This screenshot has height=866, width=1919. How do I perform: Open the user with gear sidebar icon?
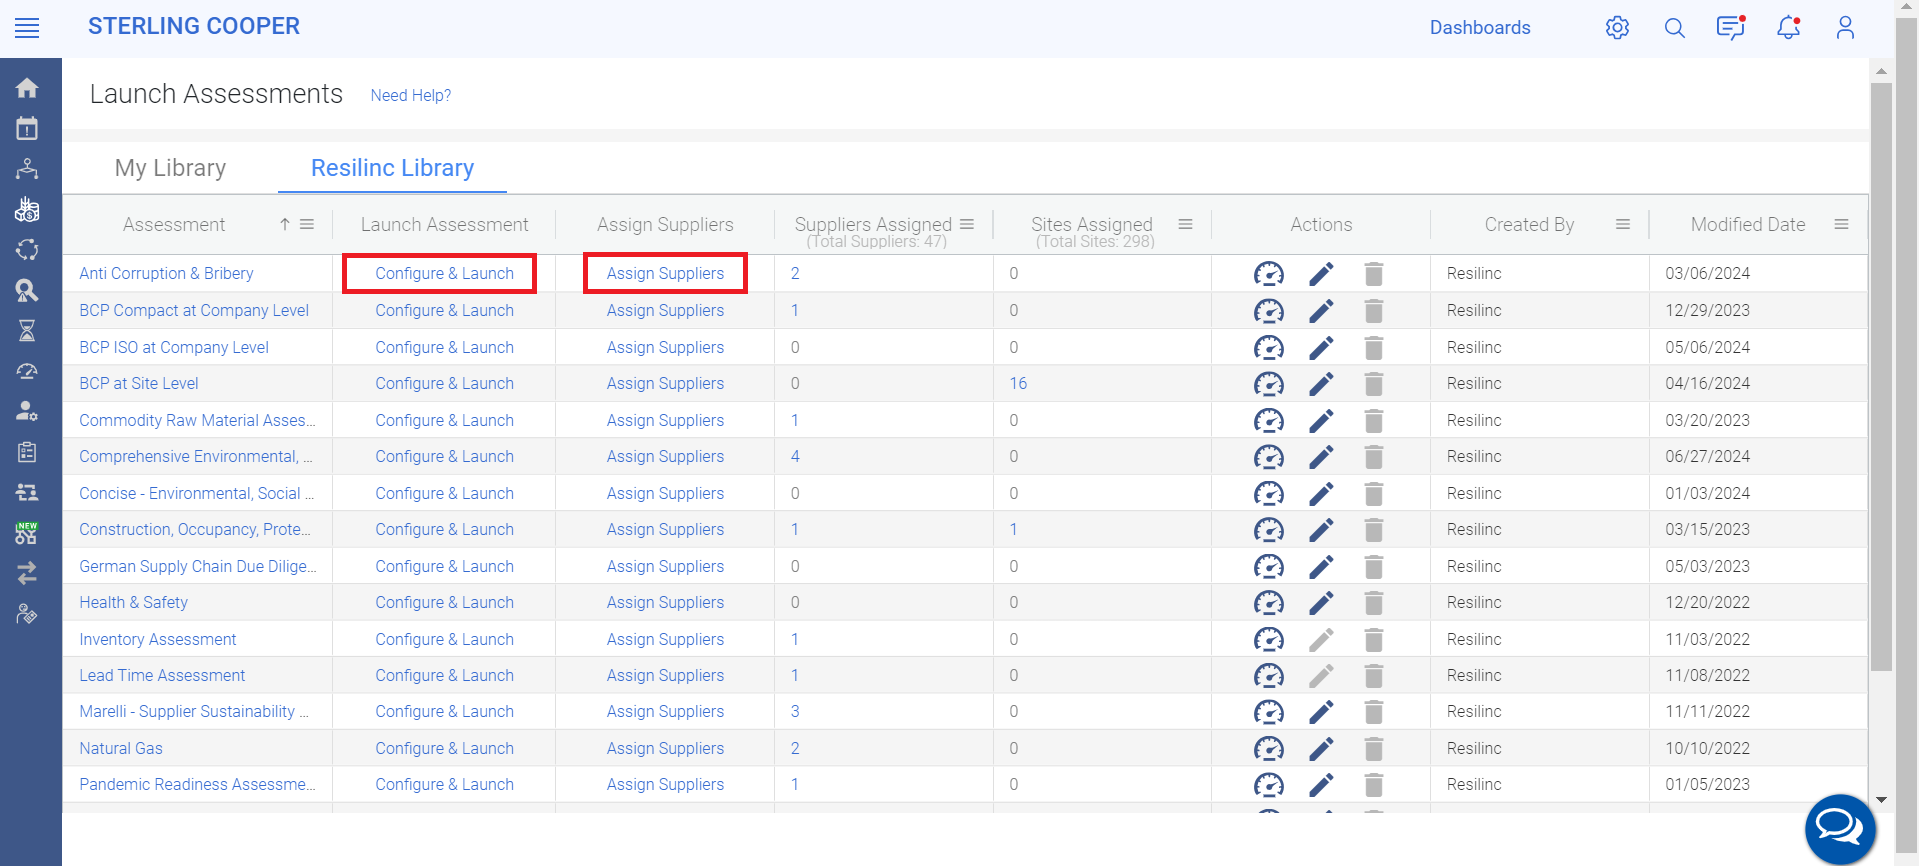27,411
